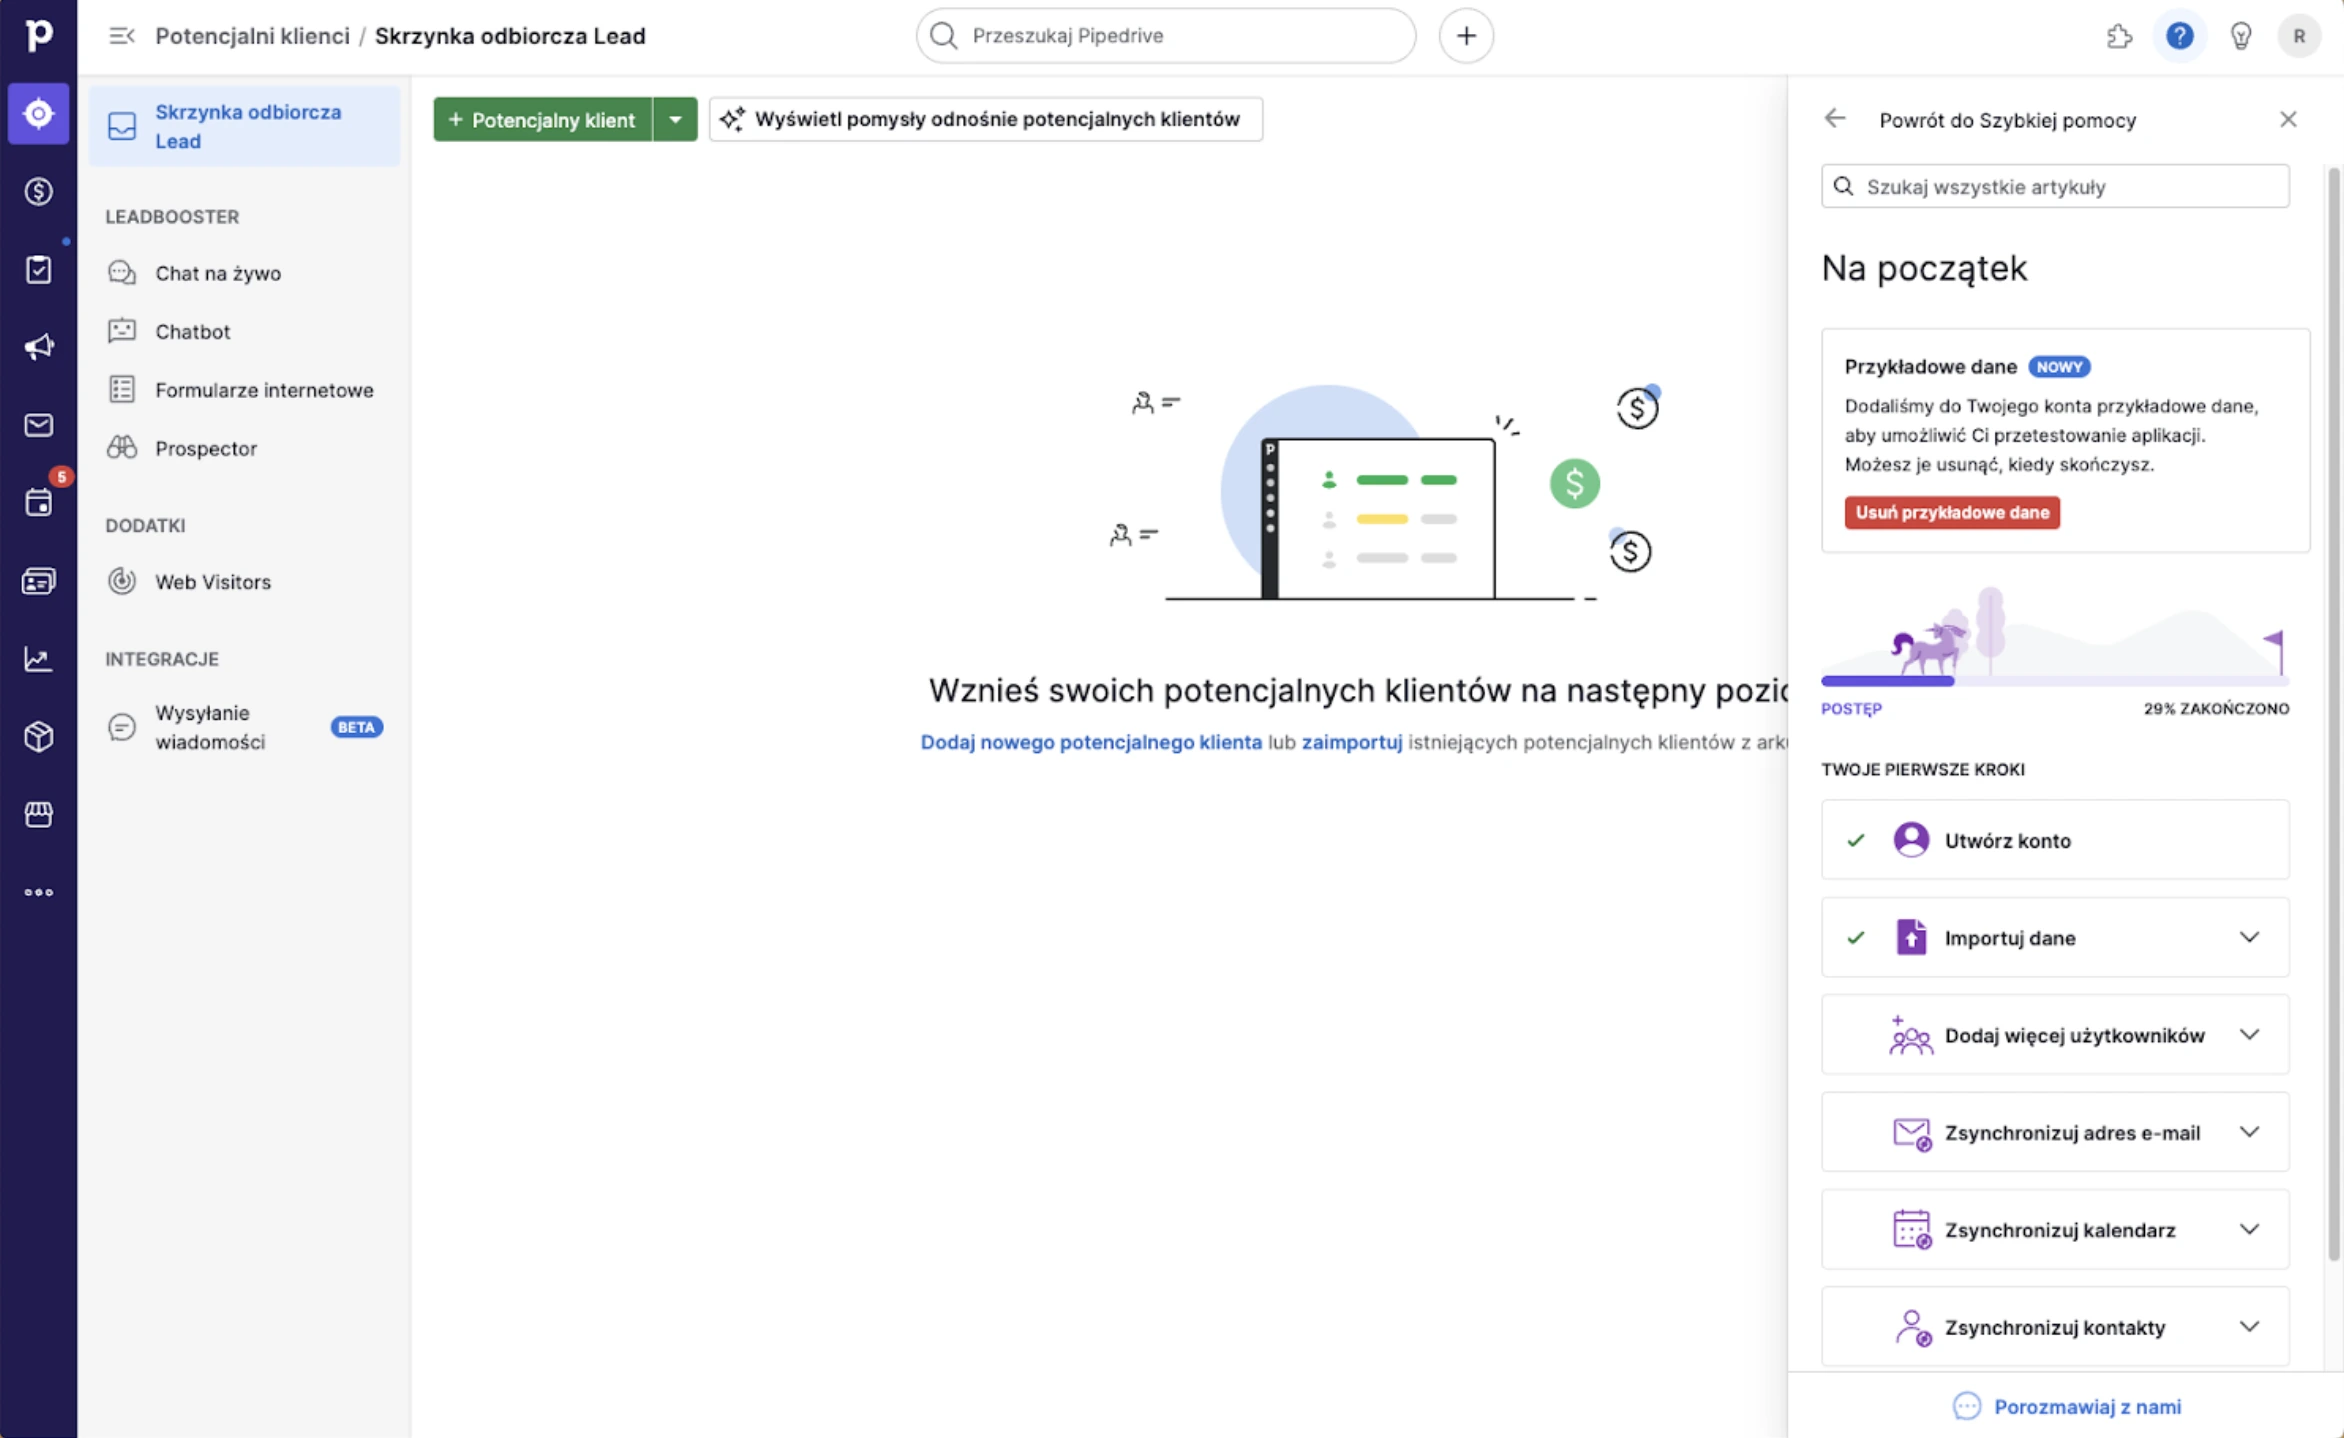Open the Potencjalny klient dropdown arrow

[675, 119]
